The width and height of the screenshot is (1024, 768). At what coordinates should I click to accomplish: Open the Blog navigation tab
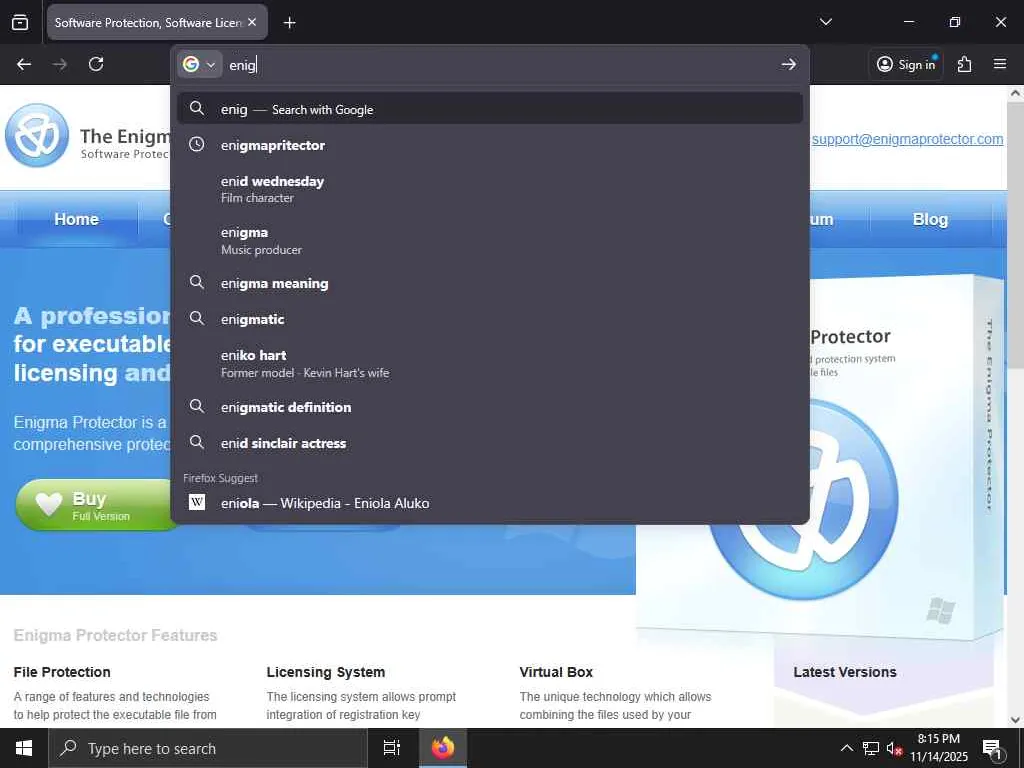[x=930, y=219]
